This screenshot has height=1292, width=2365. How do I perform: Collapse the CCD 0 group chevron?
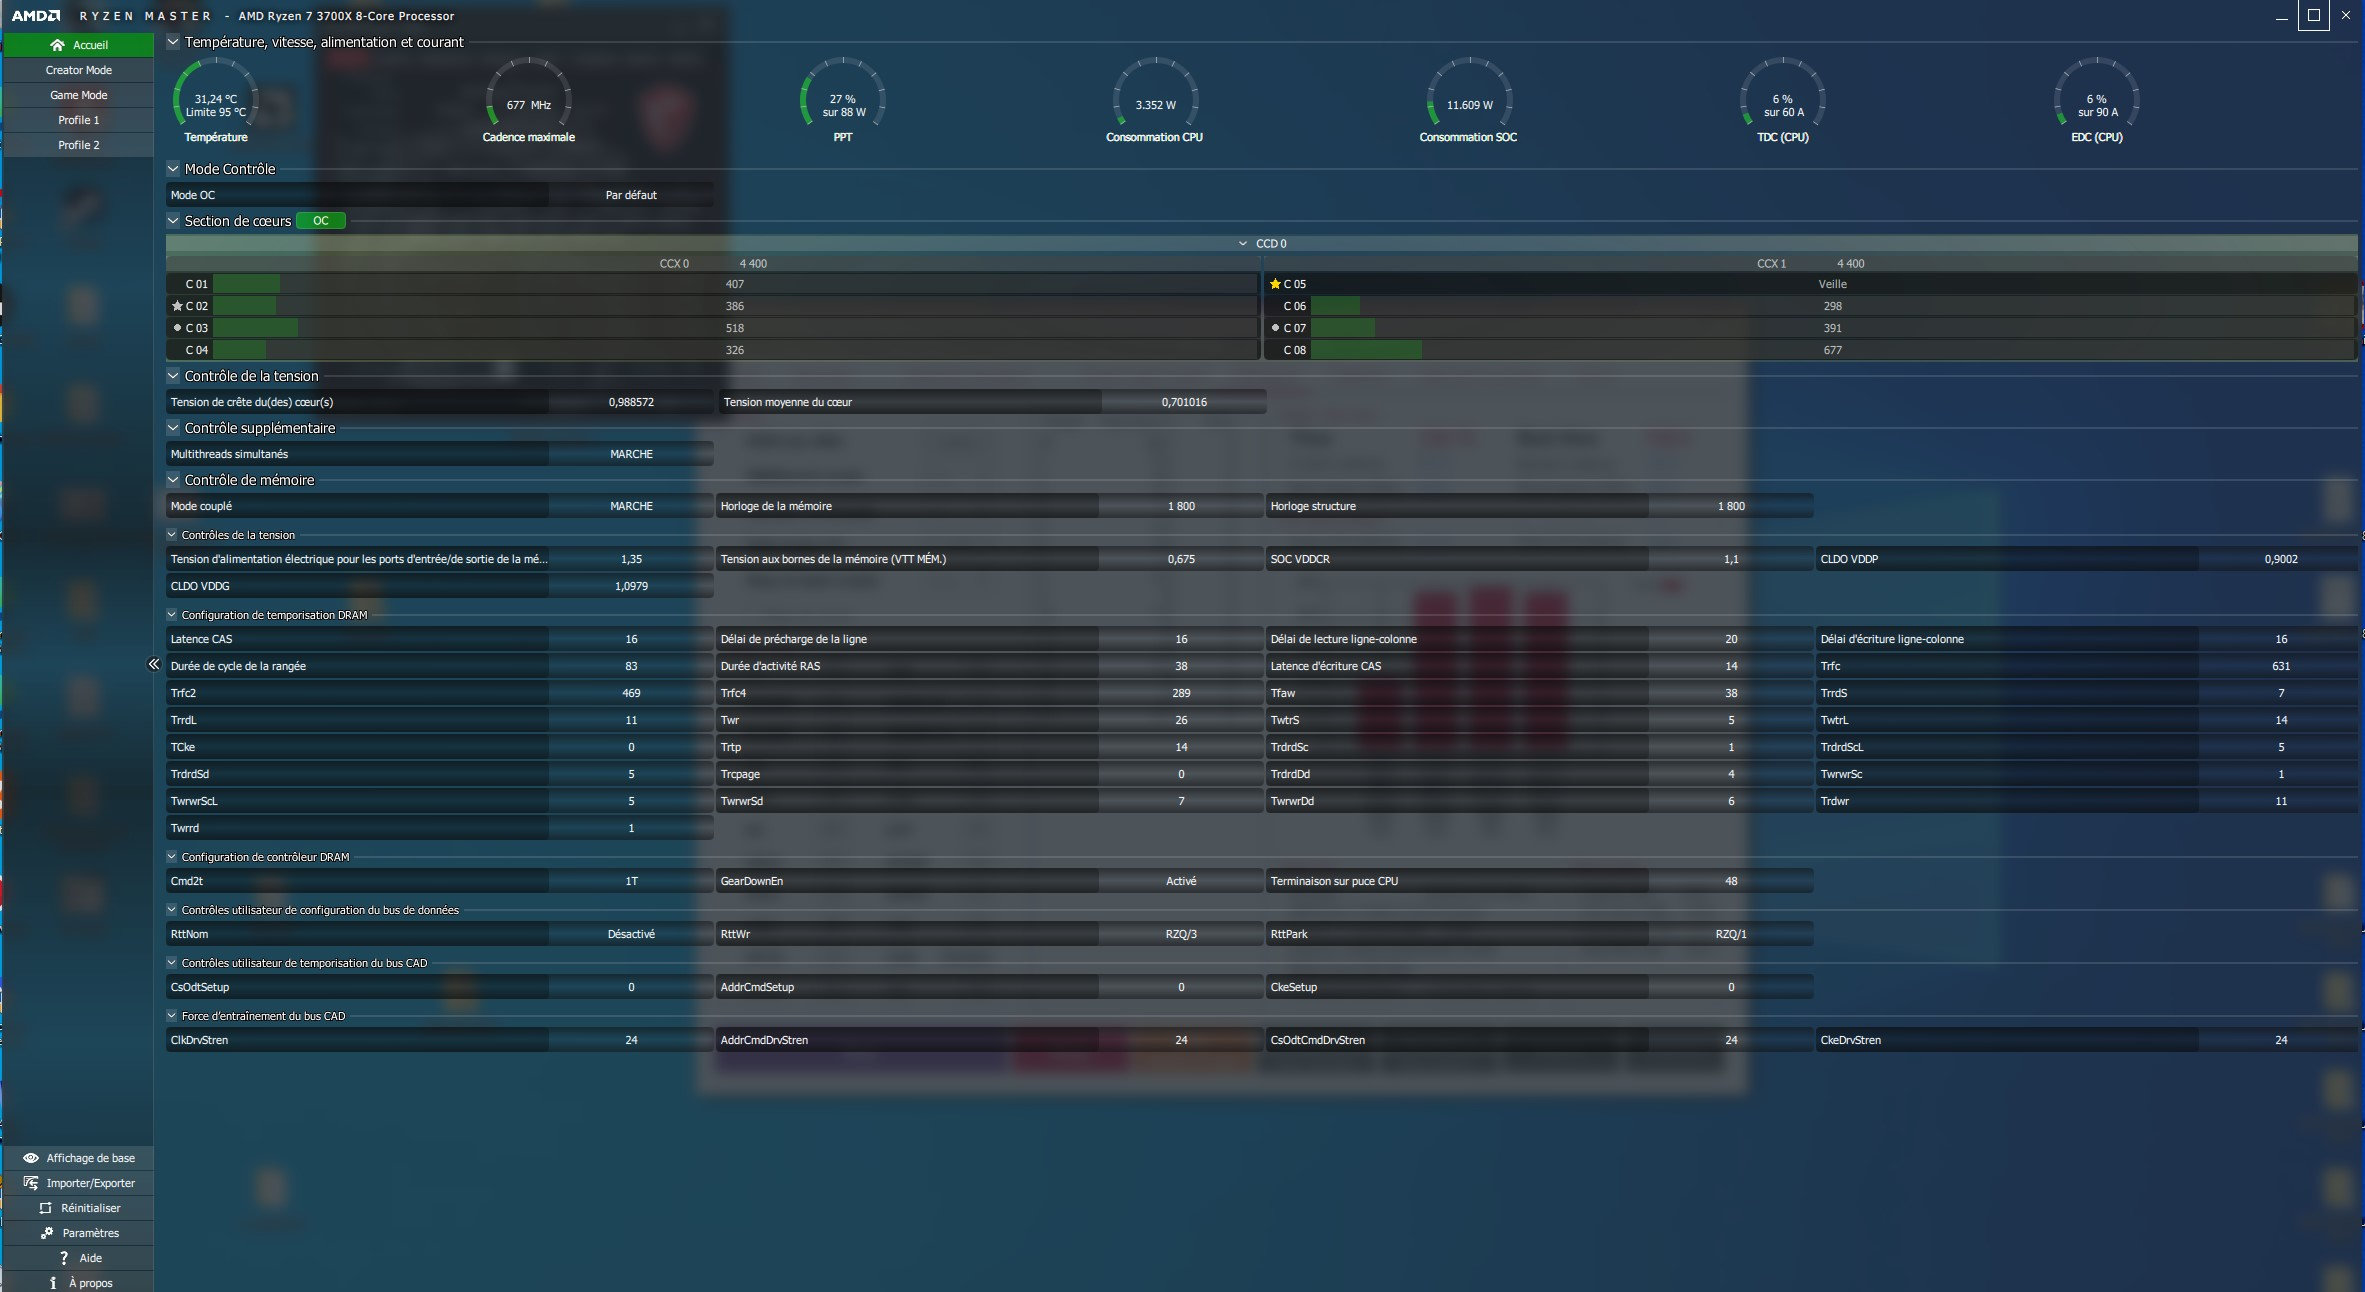pos(1243,244)
